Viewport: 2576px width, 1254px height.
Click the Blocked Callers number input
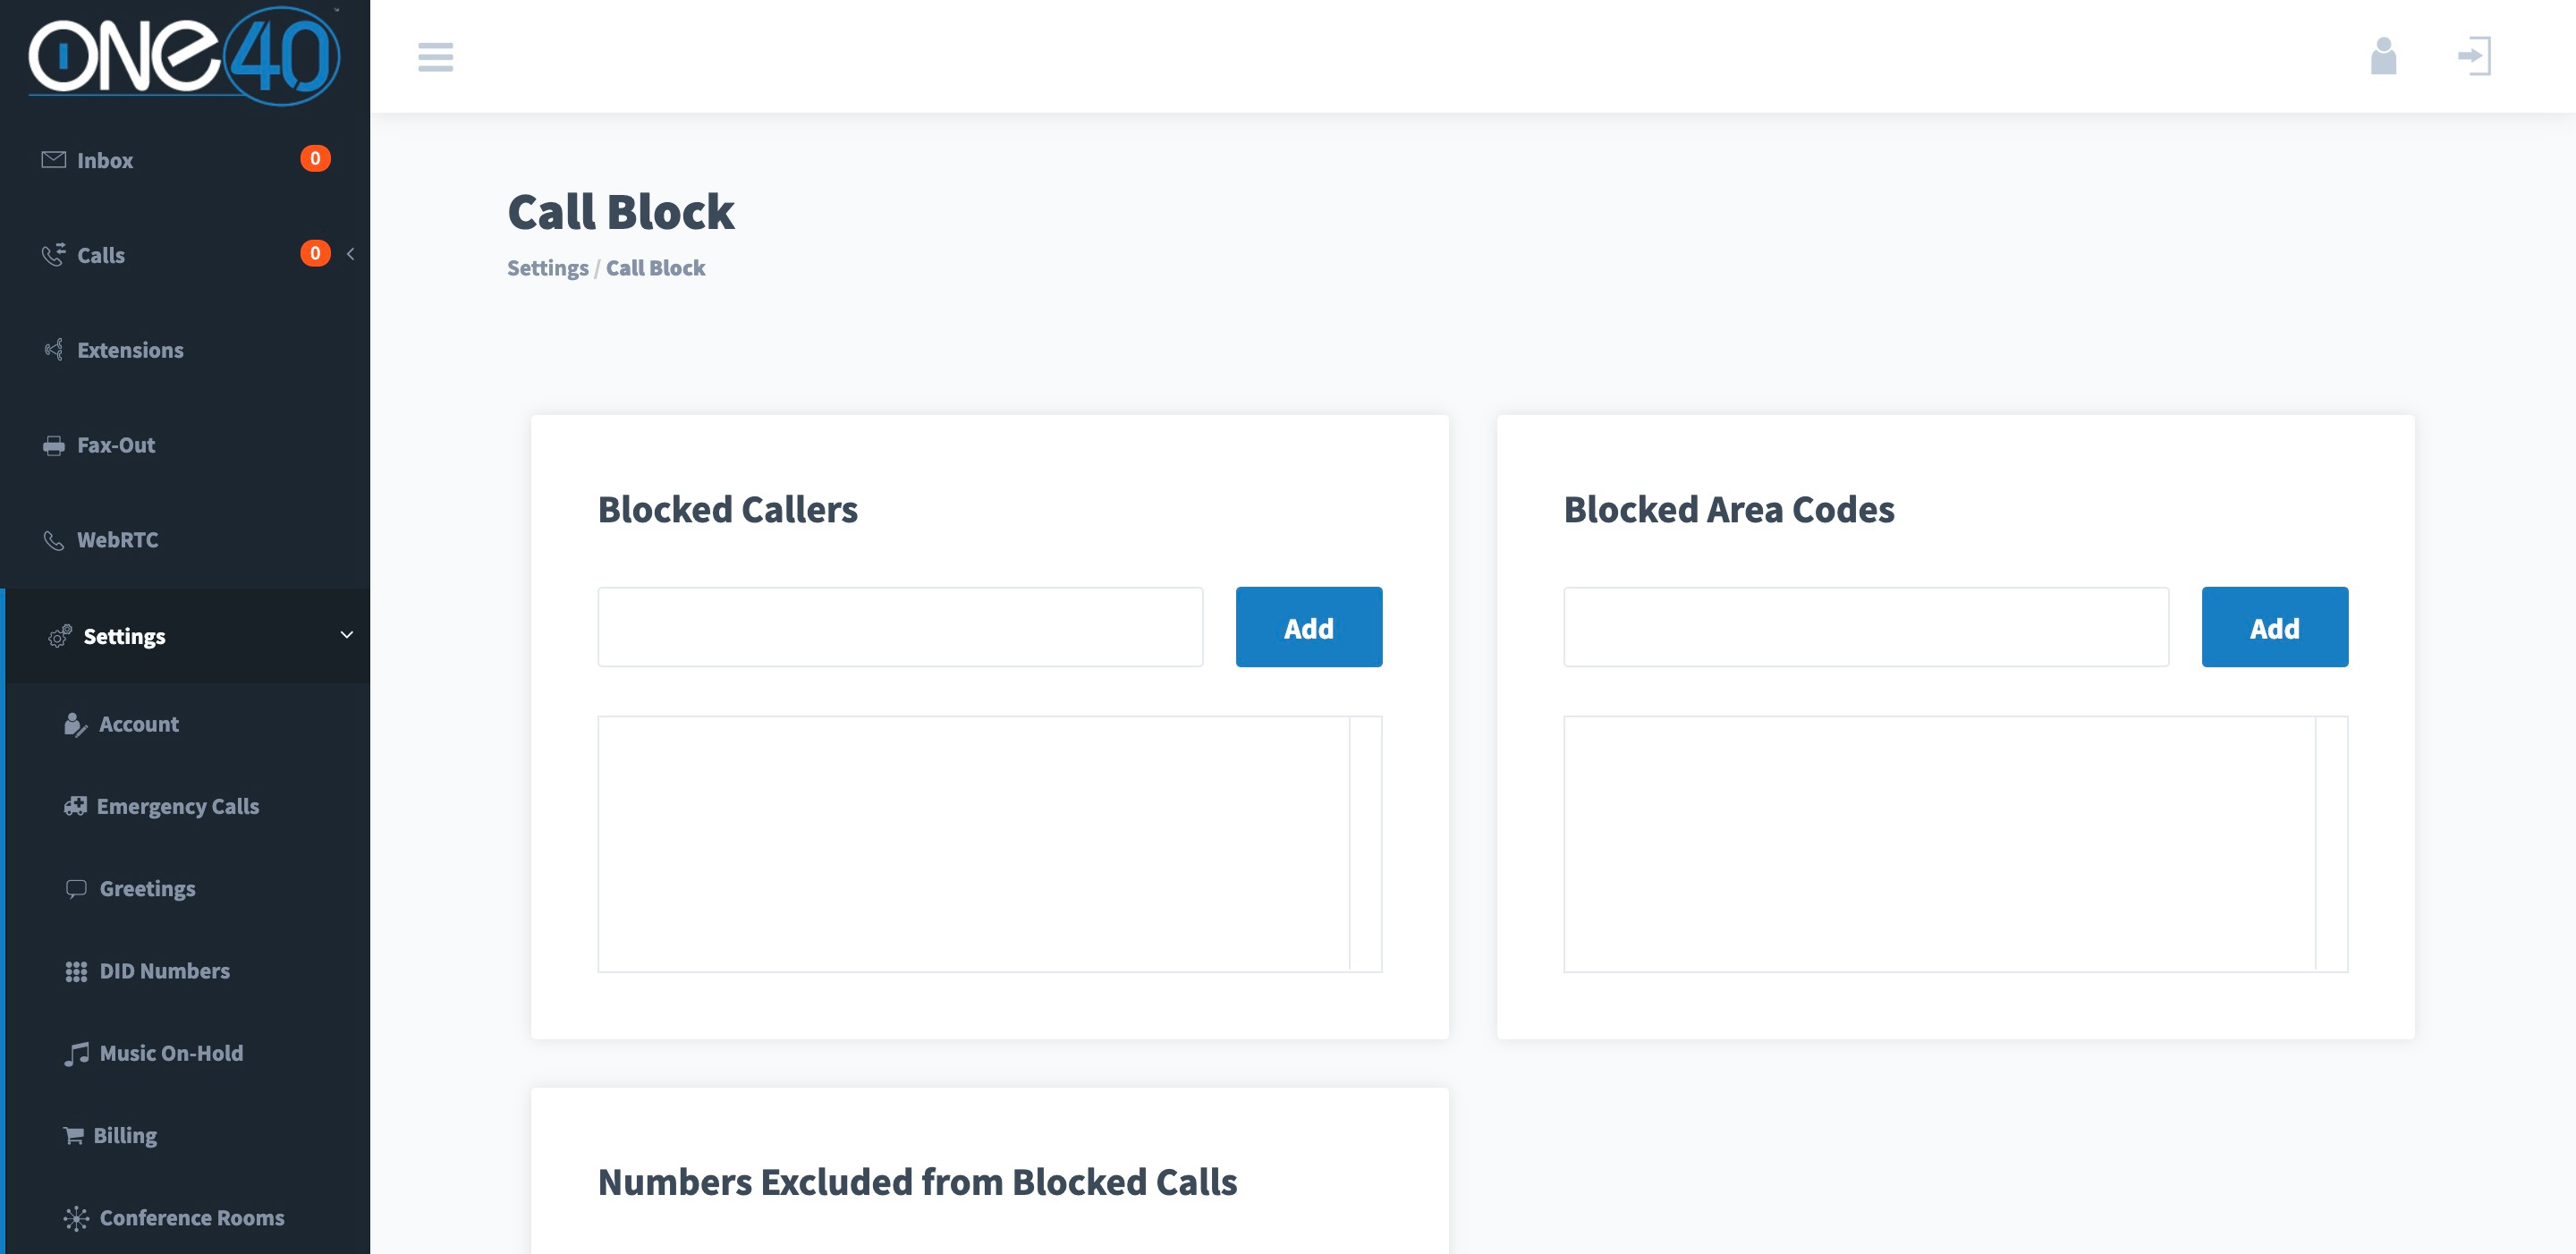pos(900,627)
